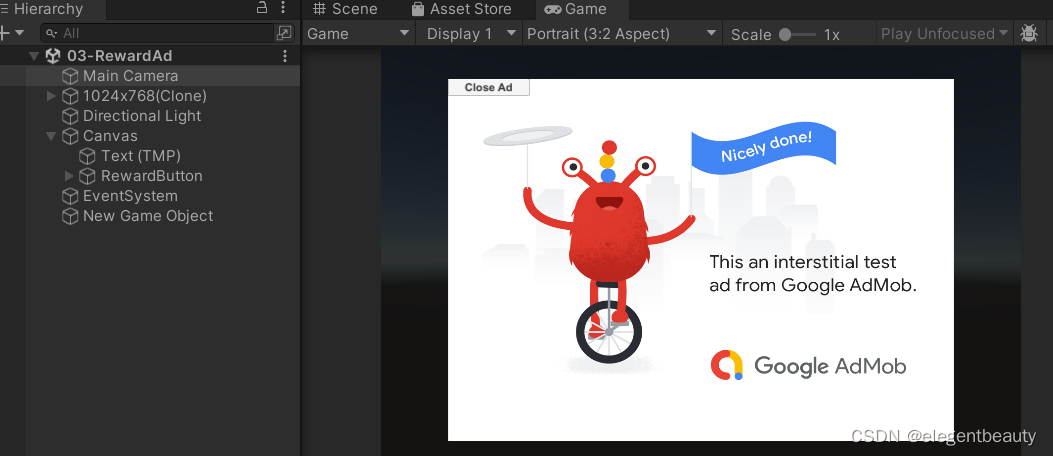1053x456 pixels.
Task: Open the Play Unfocused dropdown
Action: point(944,34)
